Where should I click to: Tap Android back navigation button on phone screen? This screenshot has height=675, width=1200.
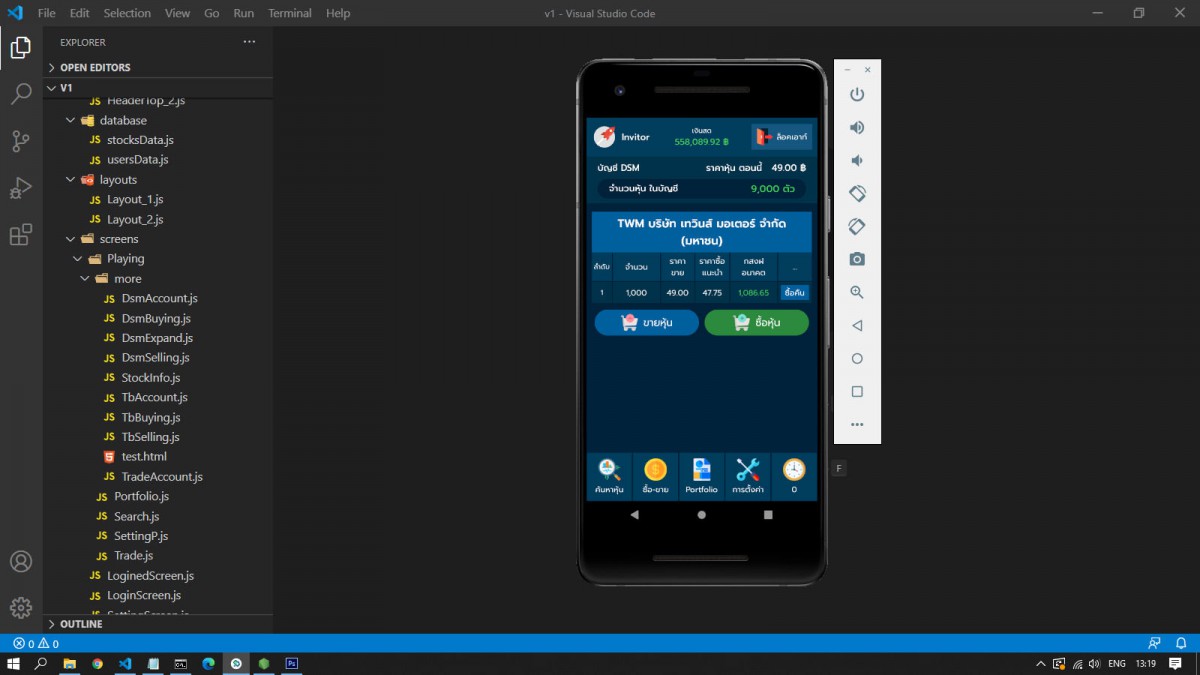635,515
